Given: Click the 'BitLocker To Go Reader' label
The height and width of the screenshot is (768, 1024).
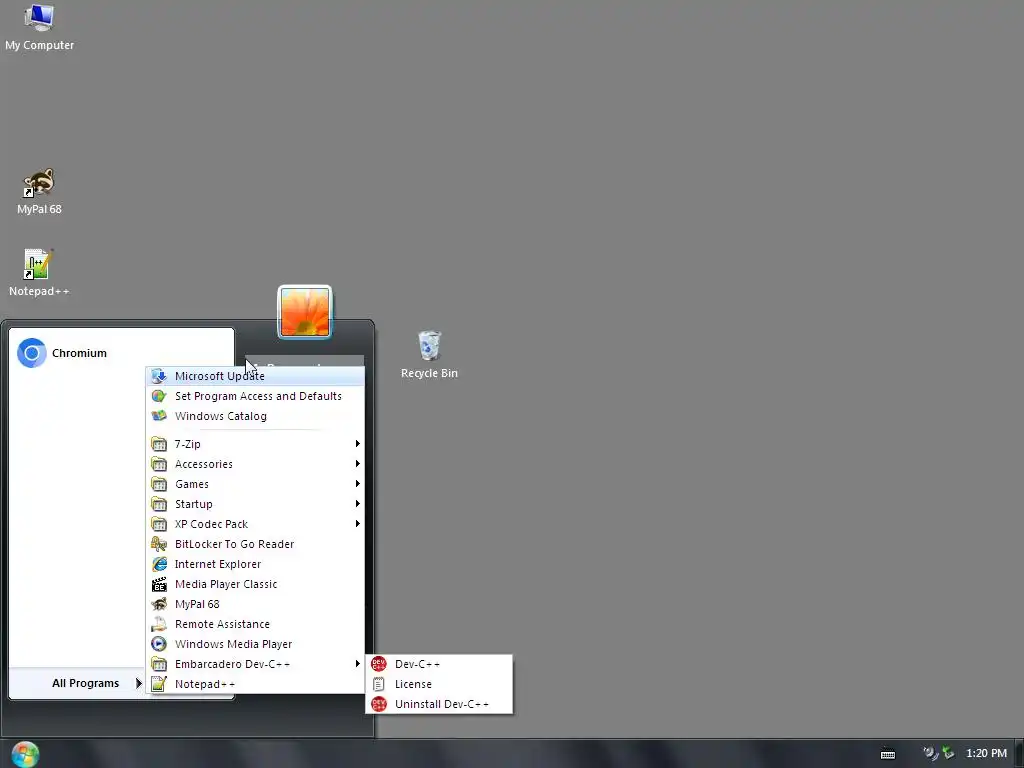Looking at the screenshot, I should (234, 544).
